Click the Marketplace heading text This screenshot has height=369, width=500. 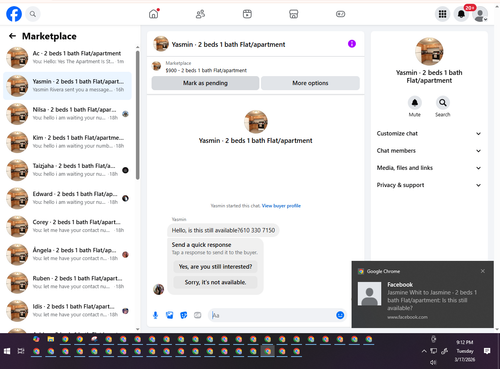coord(49,36)
